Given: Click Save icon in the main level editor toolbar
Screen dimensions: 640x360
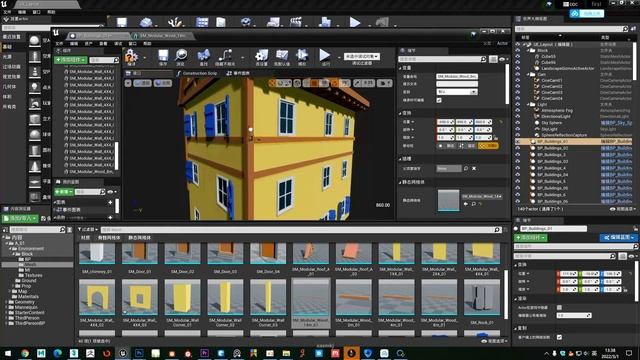Looking at the screenshot, I should (x=122, y=22).
